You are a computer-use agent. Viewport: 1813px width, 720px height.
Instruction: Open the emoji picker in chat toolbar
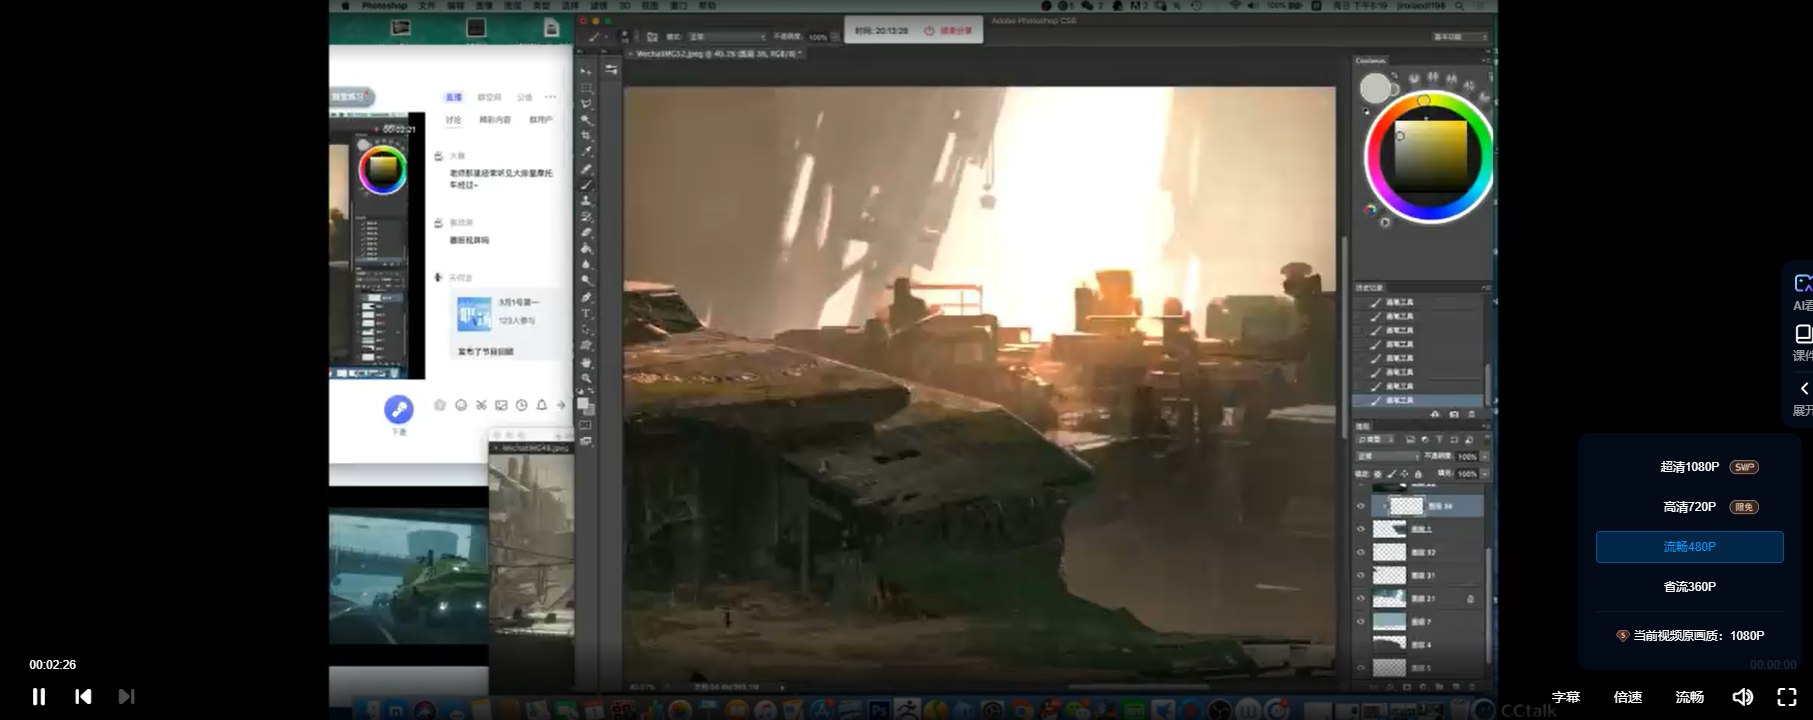pyautogui.click(x=461, y=405)
